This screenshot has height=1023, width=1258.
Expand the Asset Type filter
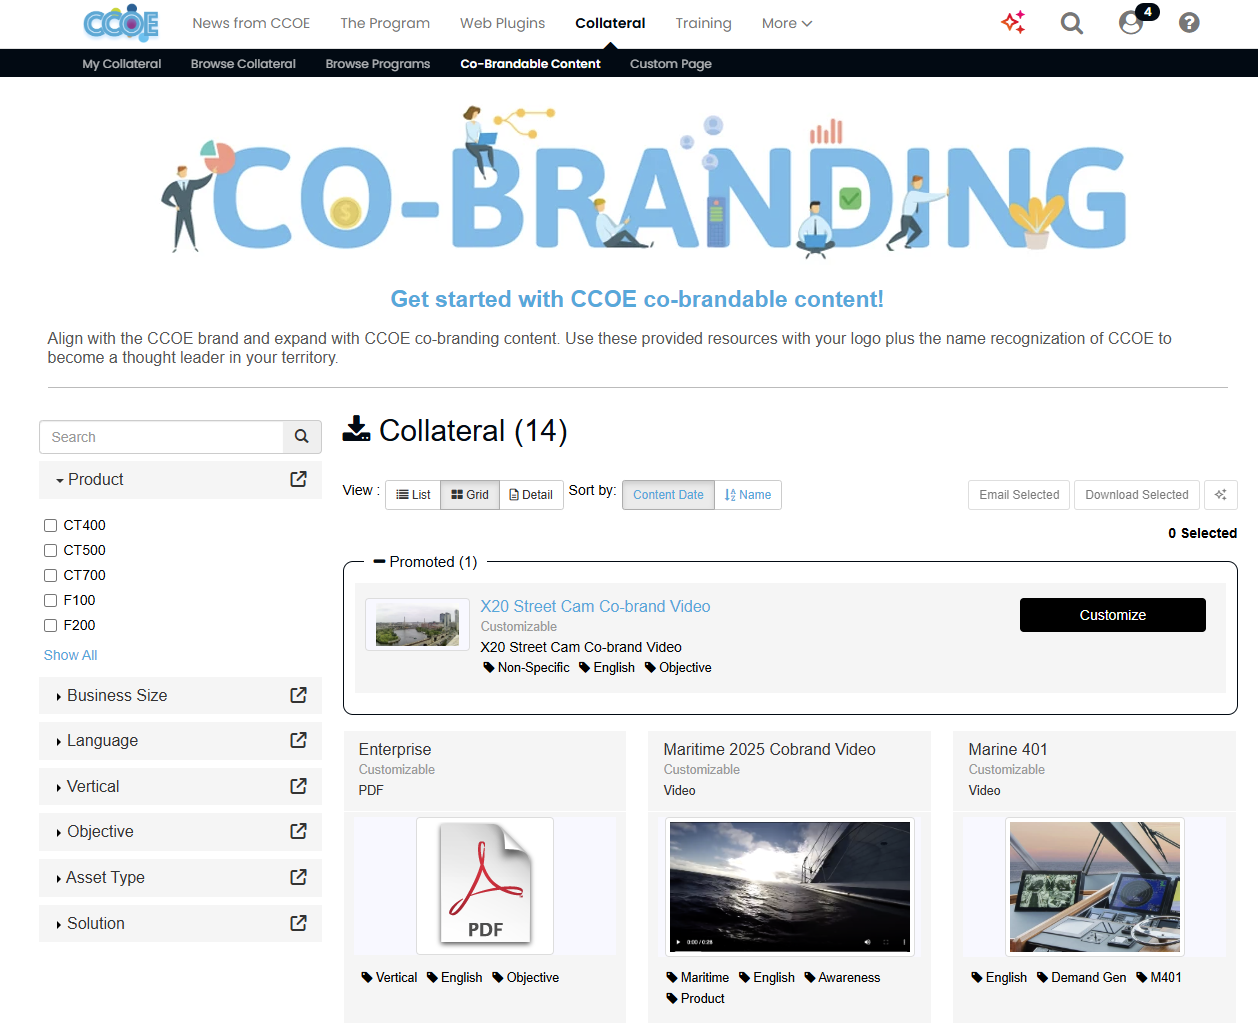(100, 878)
